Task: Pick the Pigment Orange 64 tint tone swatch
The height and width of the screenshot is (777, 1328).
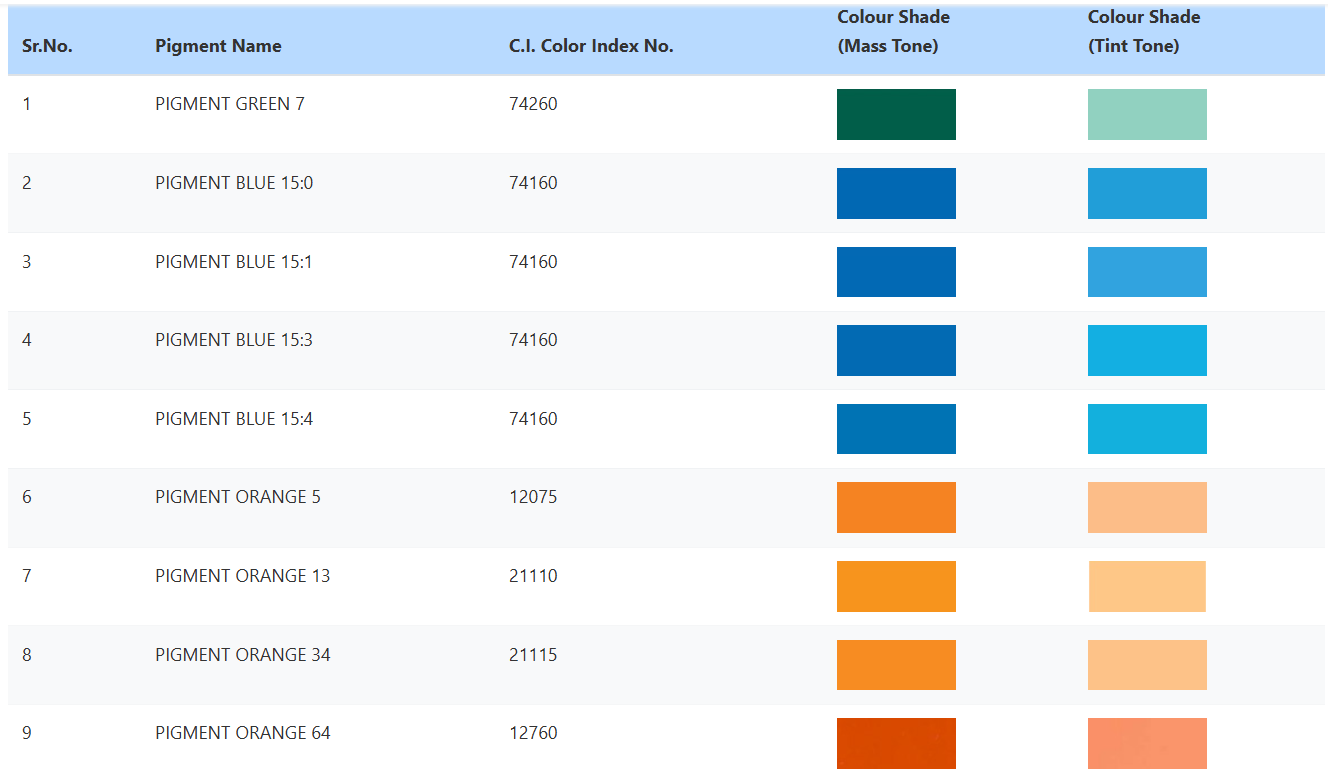Action: pyautogui.click(x=1147, y=743)
